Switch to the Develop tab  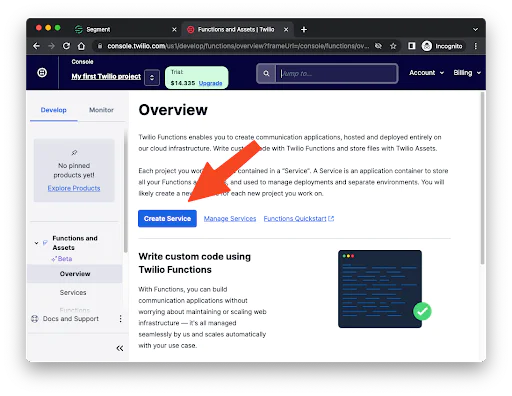click(x=53, y=110)
